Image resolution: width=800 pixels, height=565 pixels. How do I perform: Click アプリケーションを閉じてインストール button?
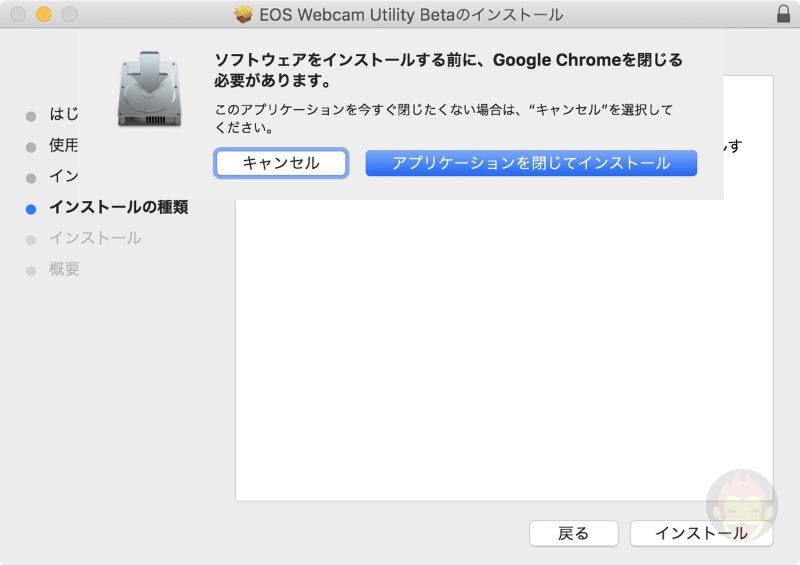click(x=531, y=163)
